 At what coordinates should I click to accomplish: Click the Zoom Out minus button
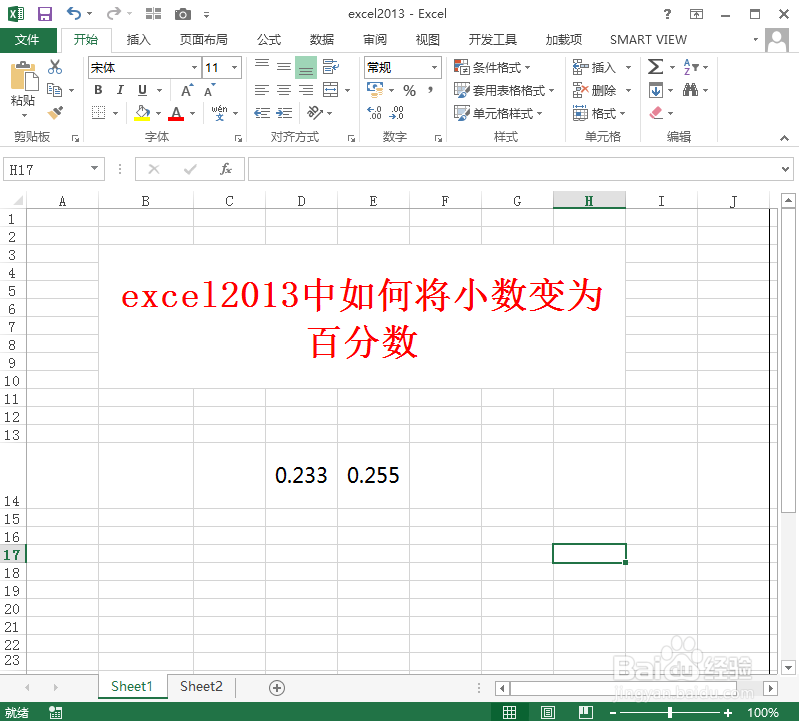pyautogui.click(x=613, y=712)
